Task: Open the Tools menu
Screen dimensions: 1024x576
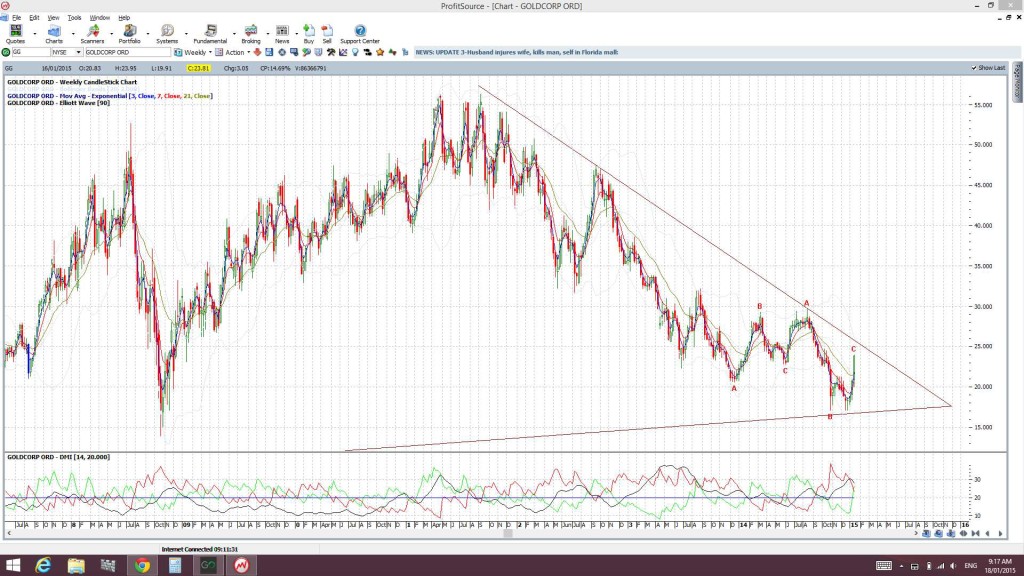Action: tap(74, 18)
